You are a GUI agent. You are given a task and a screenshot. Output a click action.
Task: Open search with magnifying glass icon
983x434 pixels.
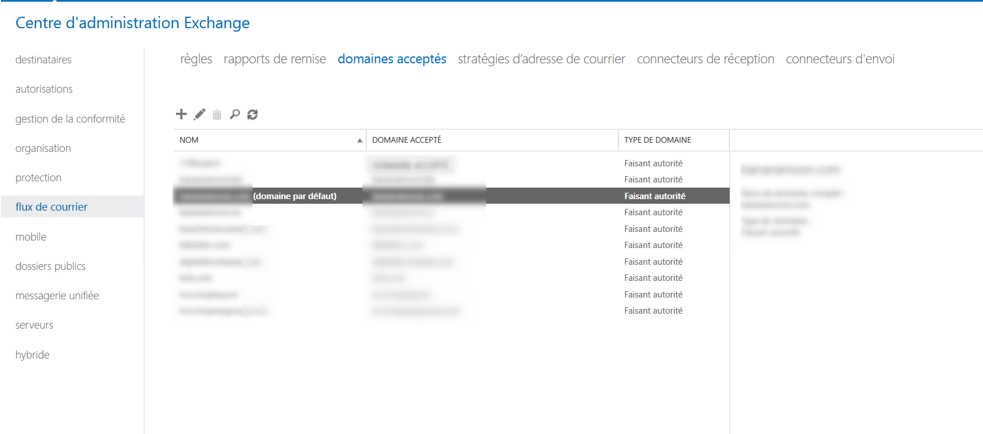(234, 114)
